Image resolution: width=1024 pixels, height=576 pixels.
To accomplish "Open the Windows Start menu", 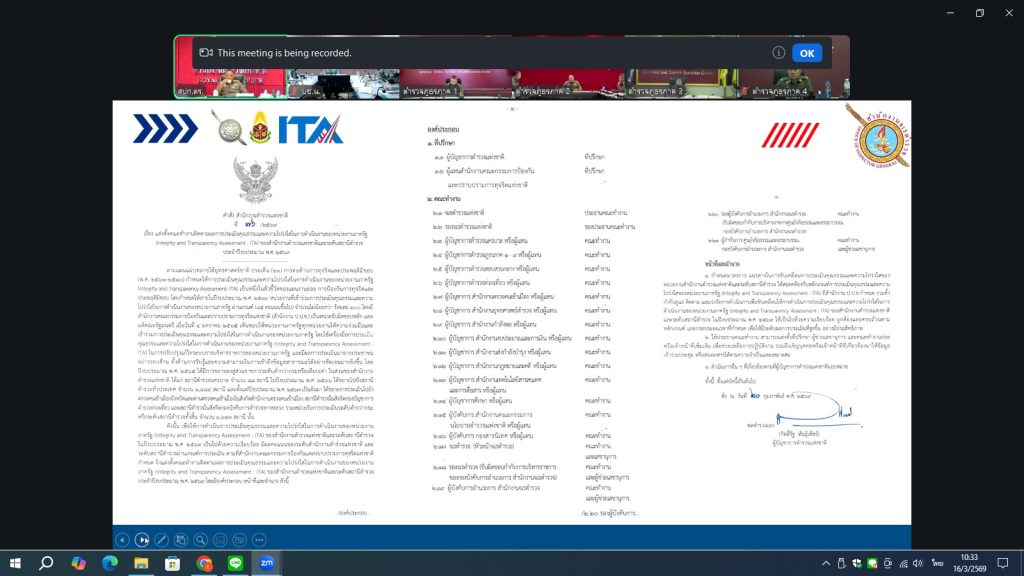I will (18, 563).
